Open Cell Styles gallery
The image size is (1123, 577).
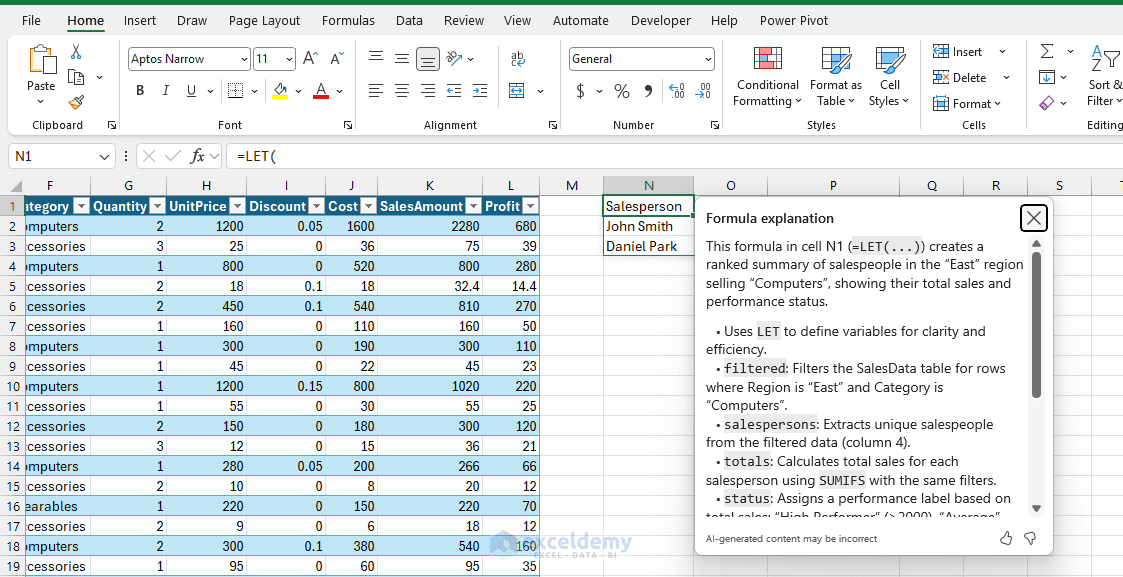coord(890,77)
